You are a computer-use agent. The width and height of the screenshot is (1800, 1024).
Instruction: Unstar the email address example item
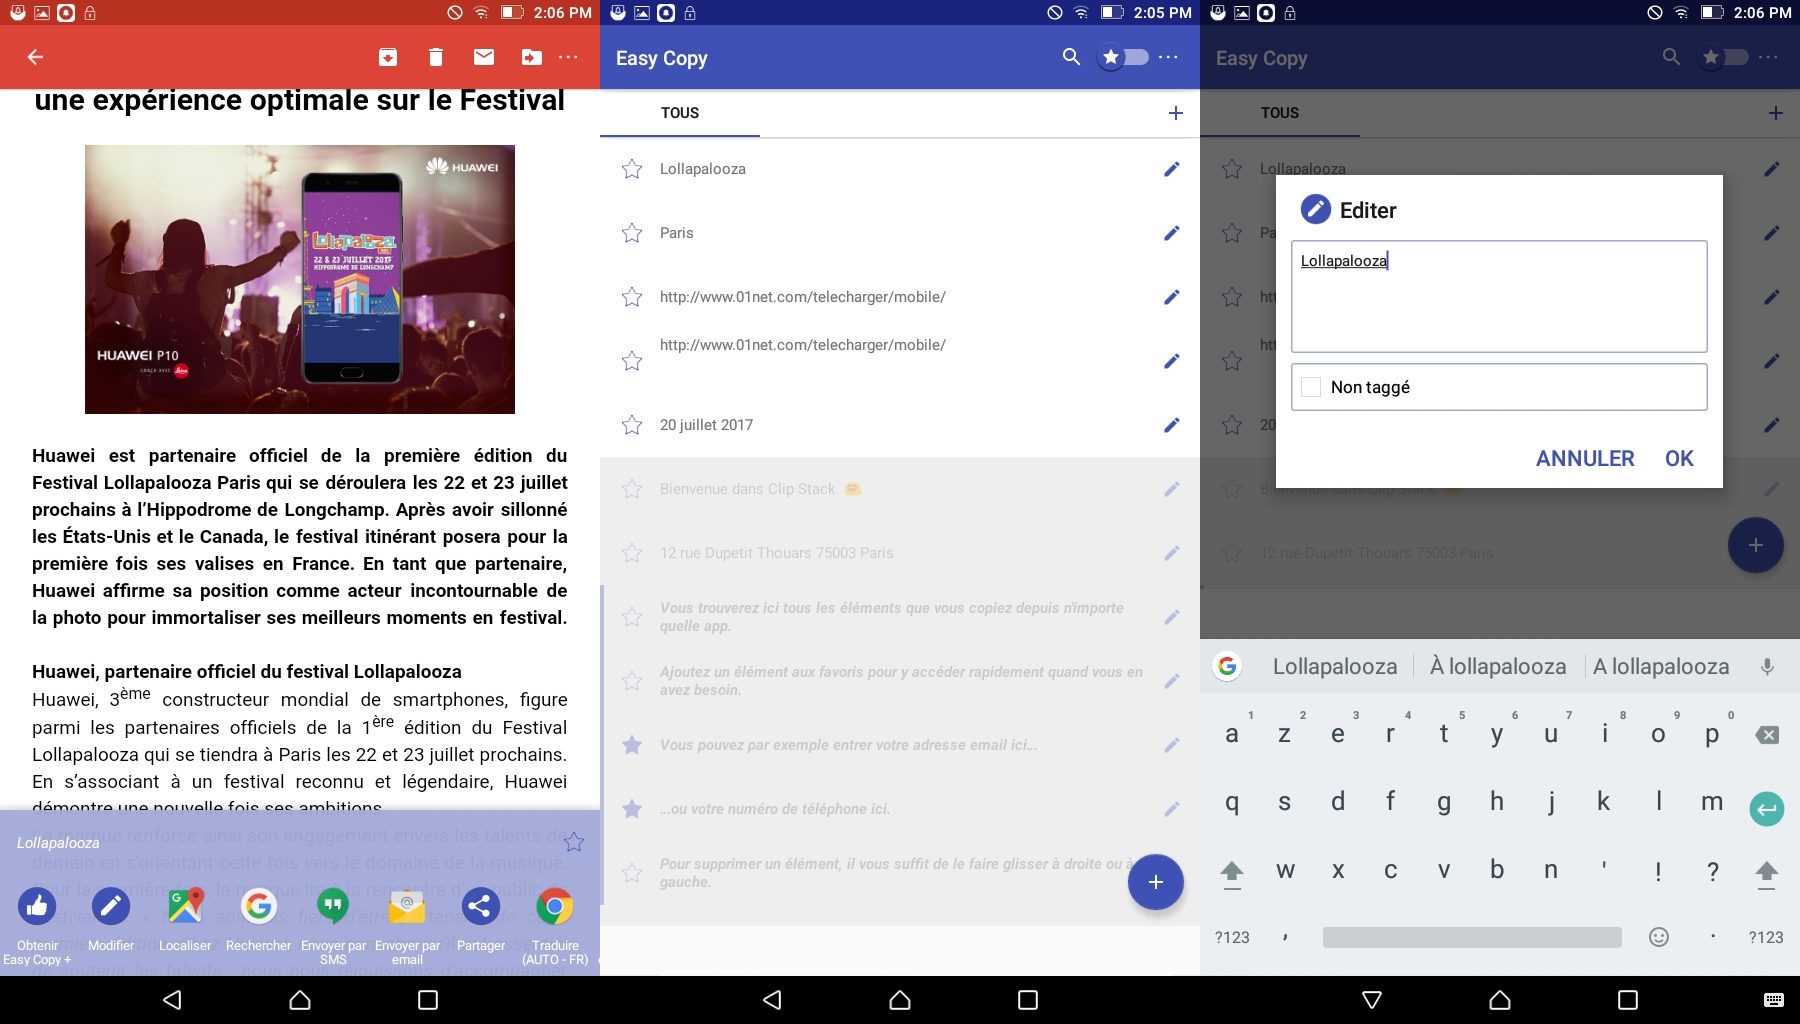tap(632, 745)
